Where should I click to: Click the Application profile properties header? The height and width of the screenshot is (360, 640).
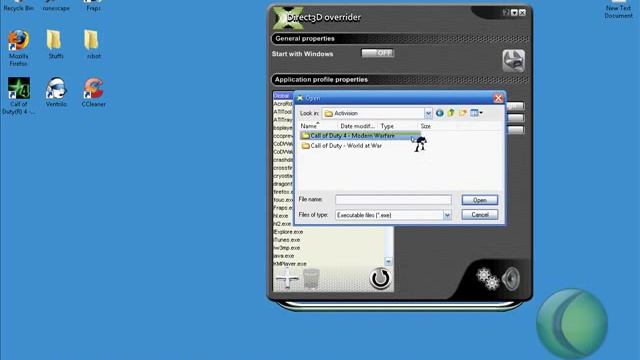(x=400, y=80)
